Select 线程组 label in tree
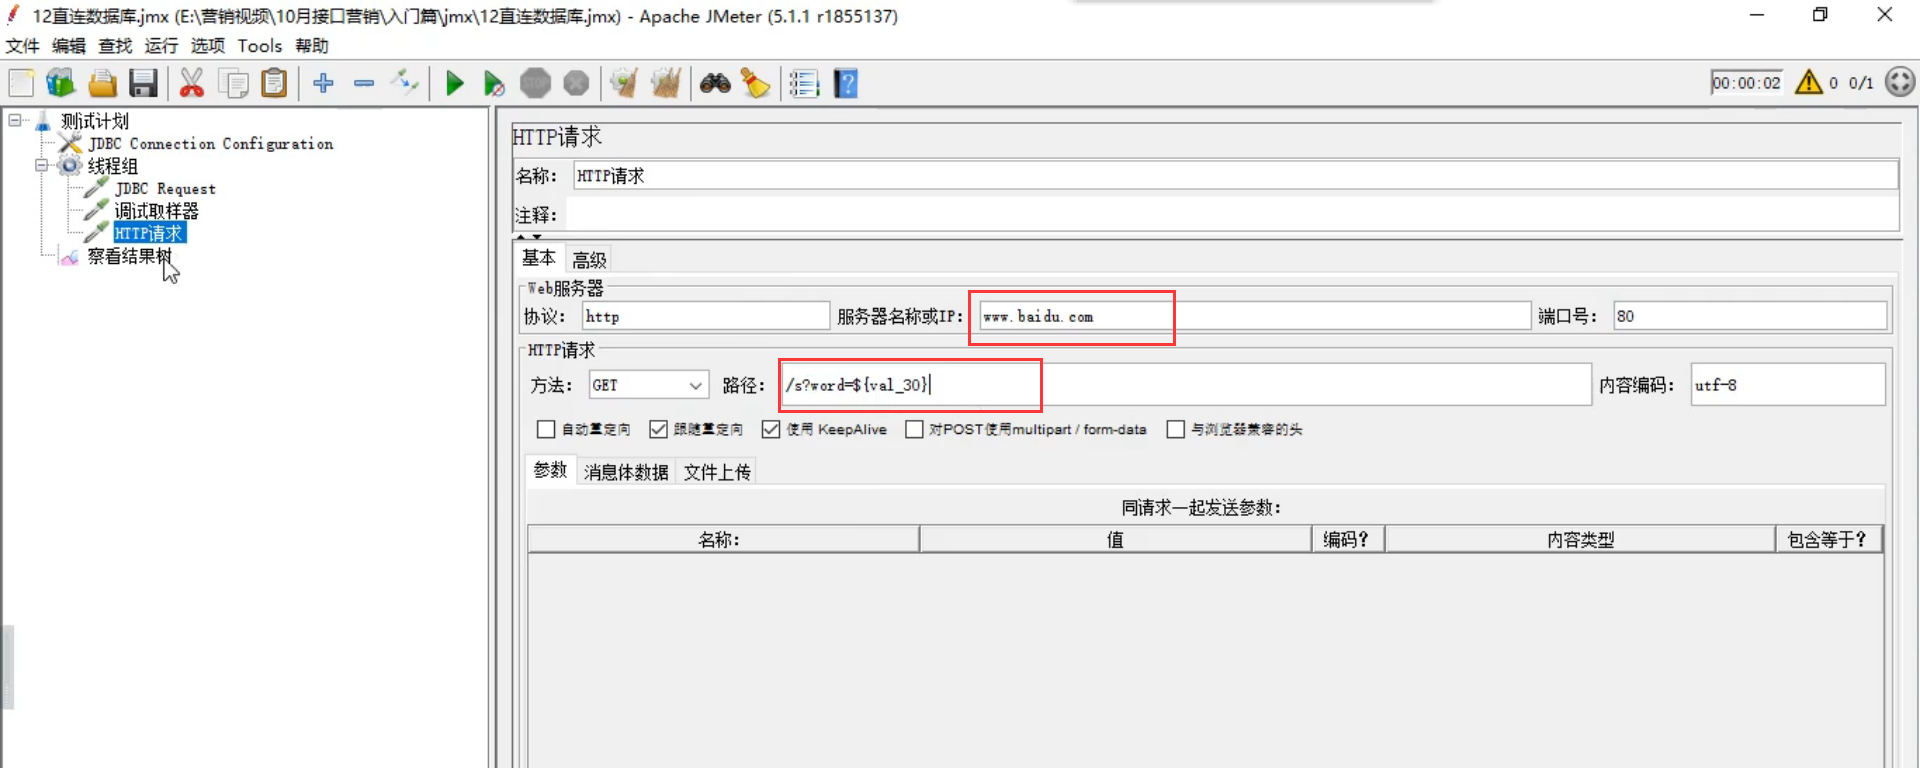 point(112,166)
